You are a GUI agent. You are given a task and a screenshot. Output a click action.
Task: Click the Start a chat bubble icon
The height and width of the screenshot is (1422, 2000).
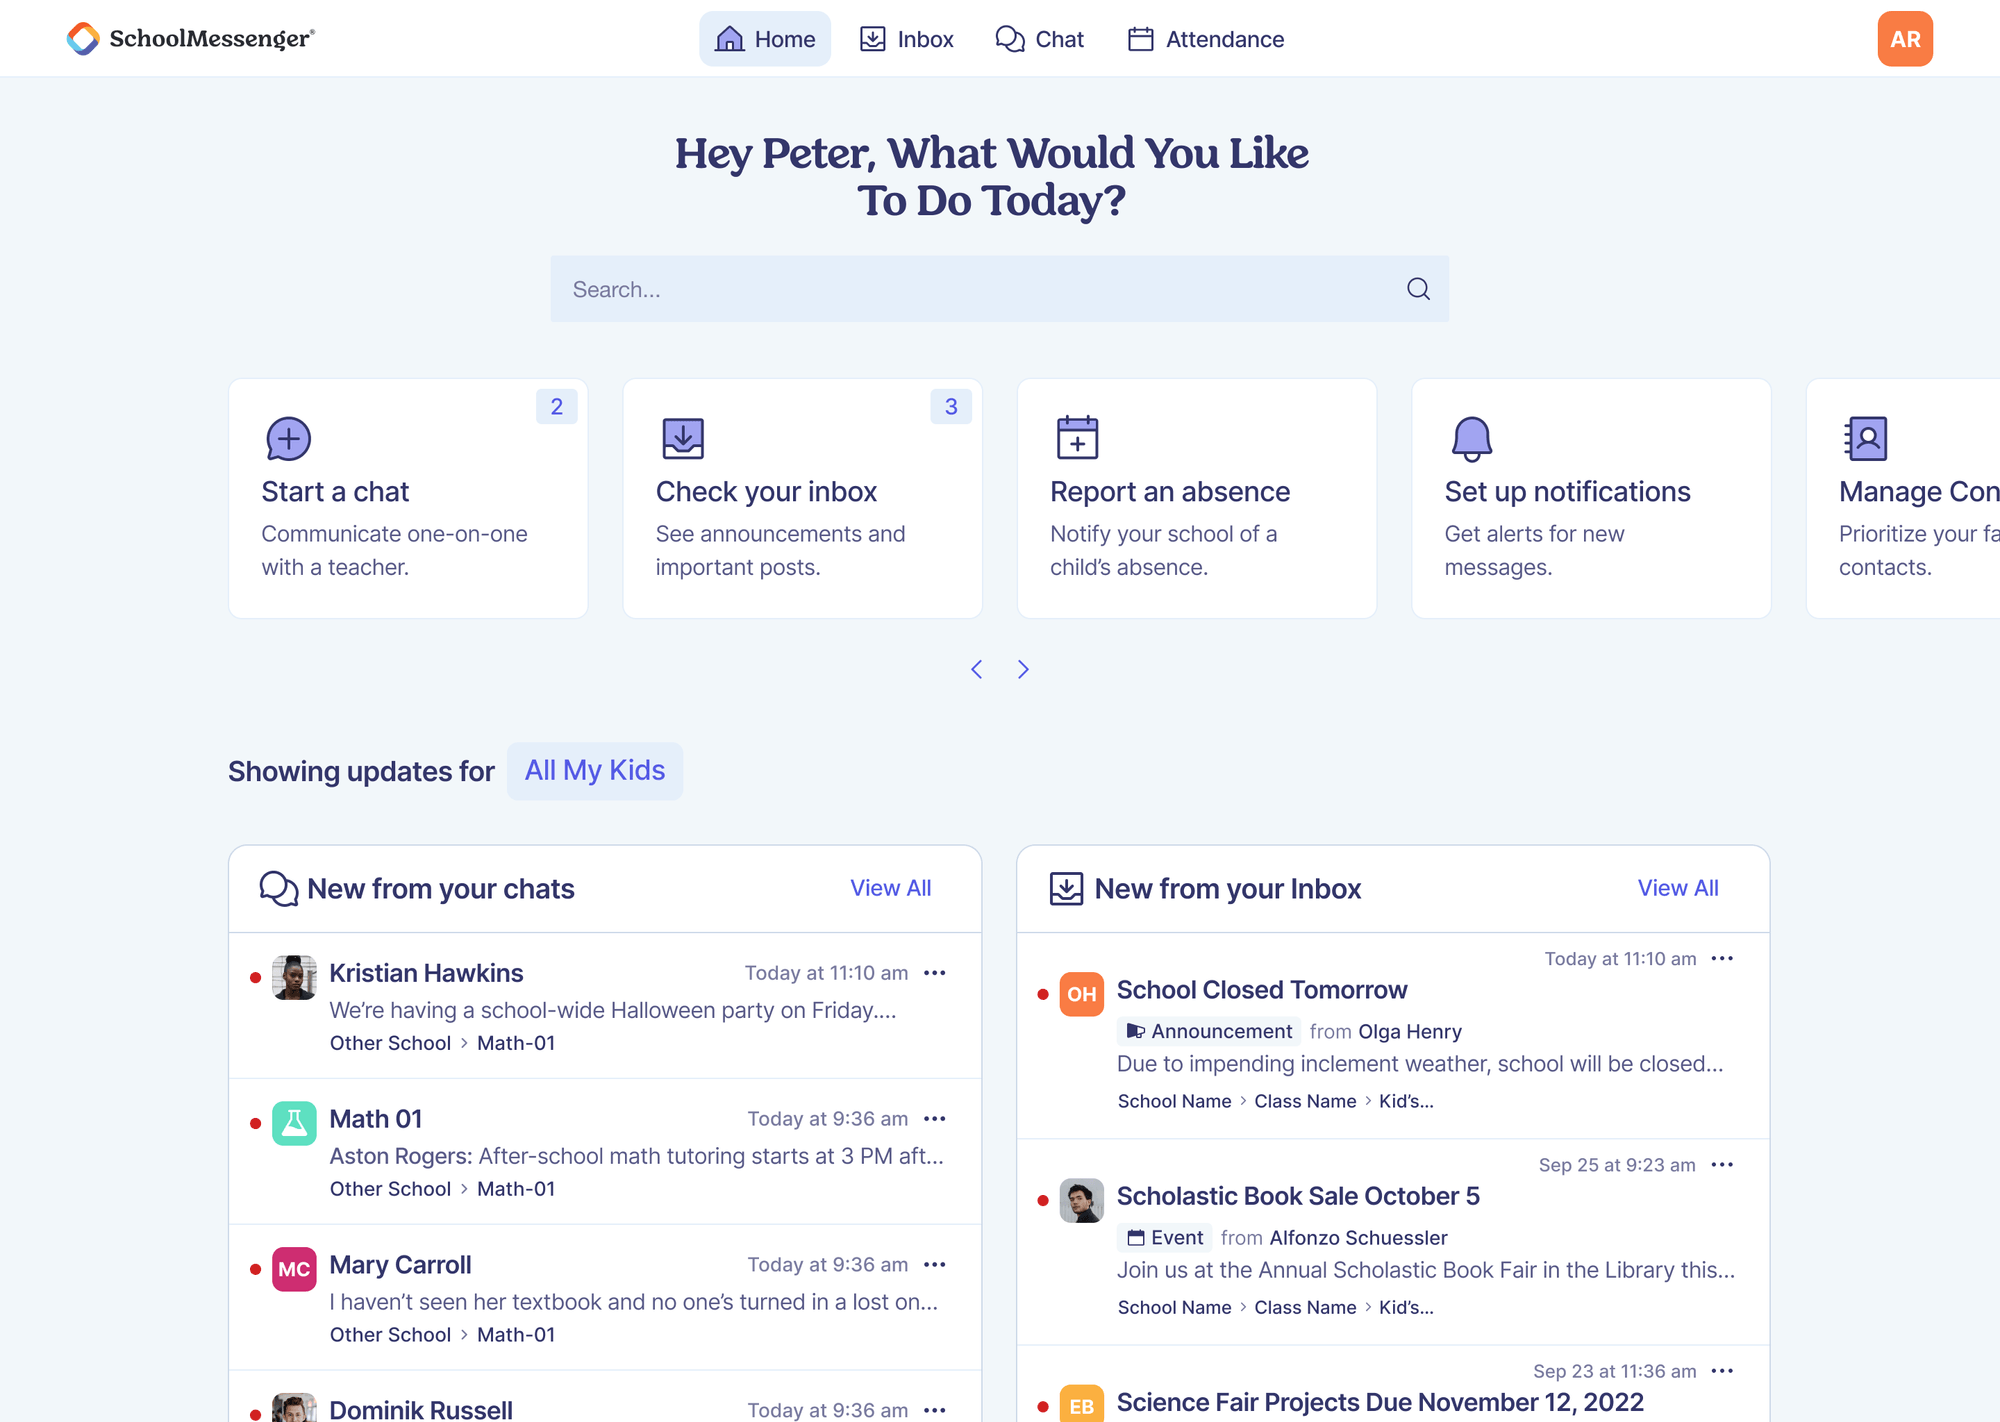point(287,438)
